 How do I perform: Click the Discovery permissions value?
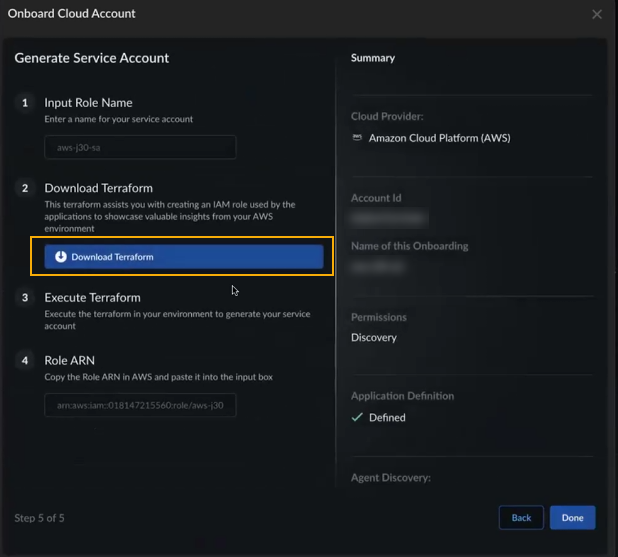374,338
